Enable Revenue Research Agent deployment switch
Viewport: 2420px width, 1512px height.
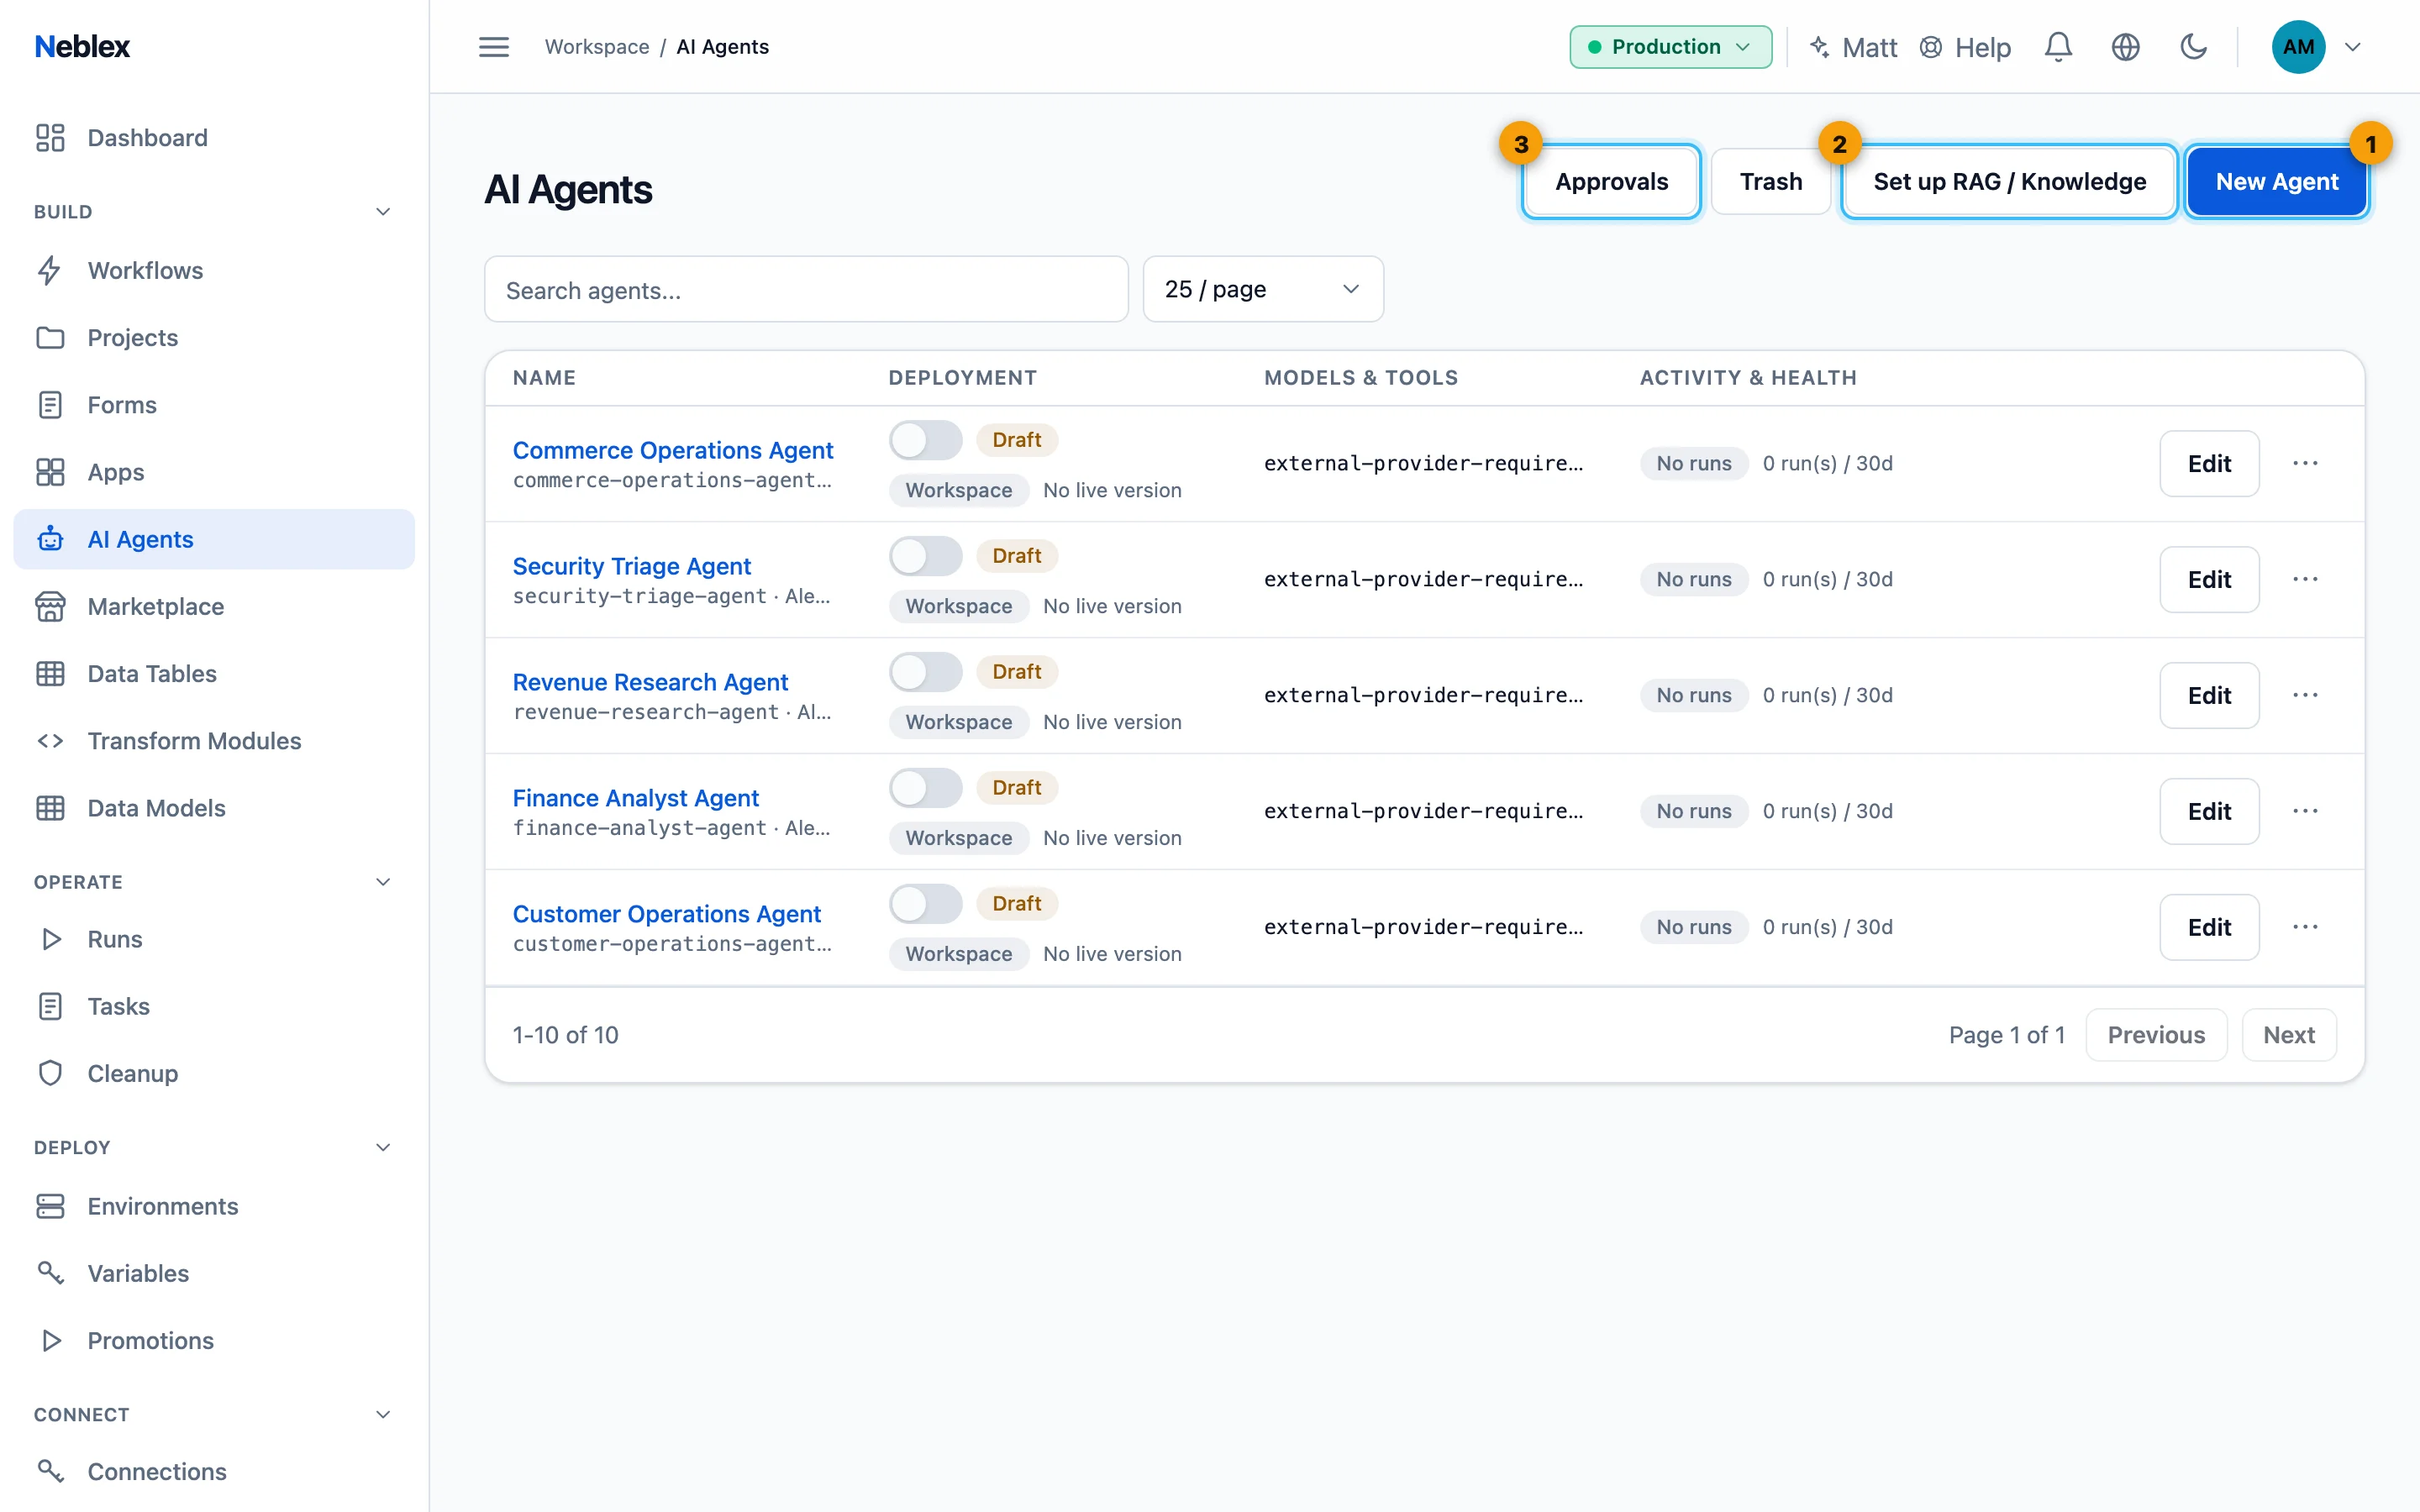(926, 672)
